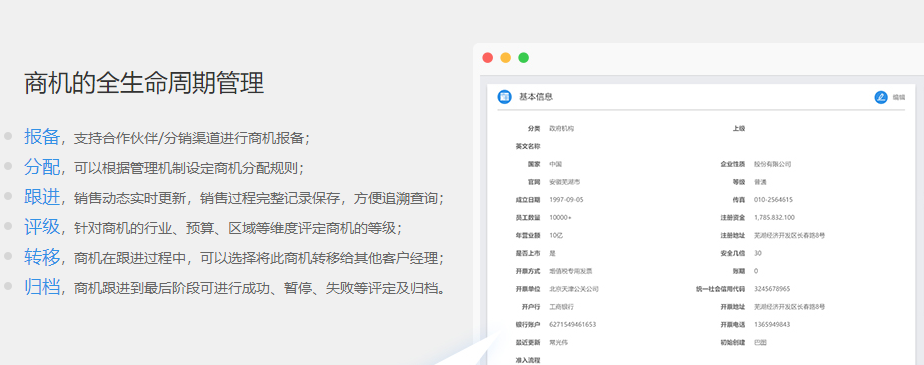
Task: Click the 初始创建 field label
Action: click(x=732, y=343)
